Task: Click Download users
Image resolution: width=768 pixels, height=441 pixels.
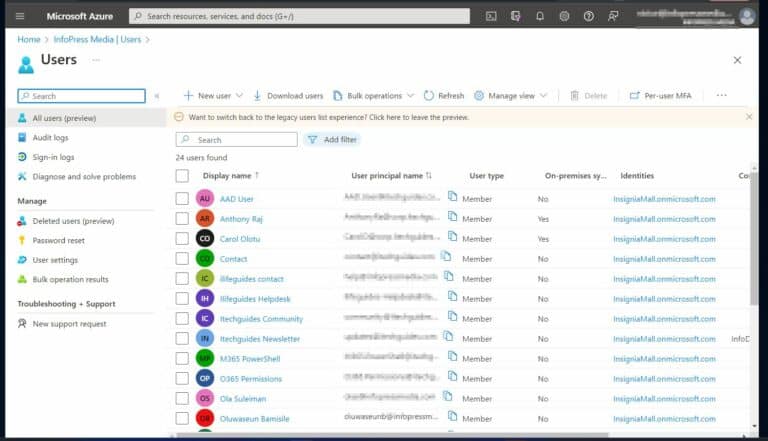Action: point(288,96)
